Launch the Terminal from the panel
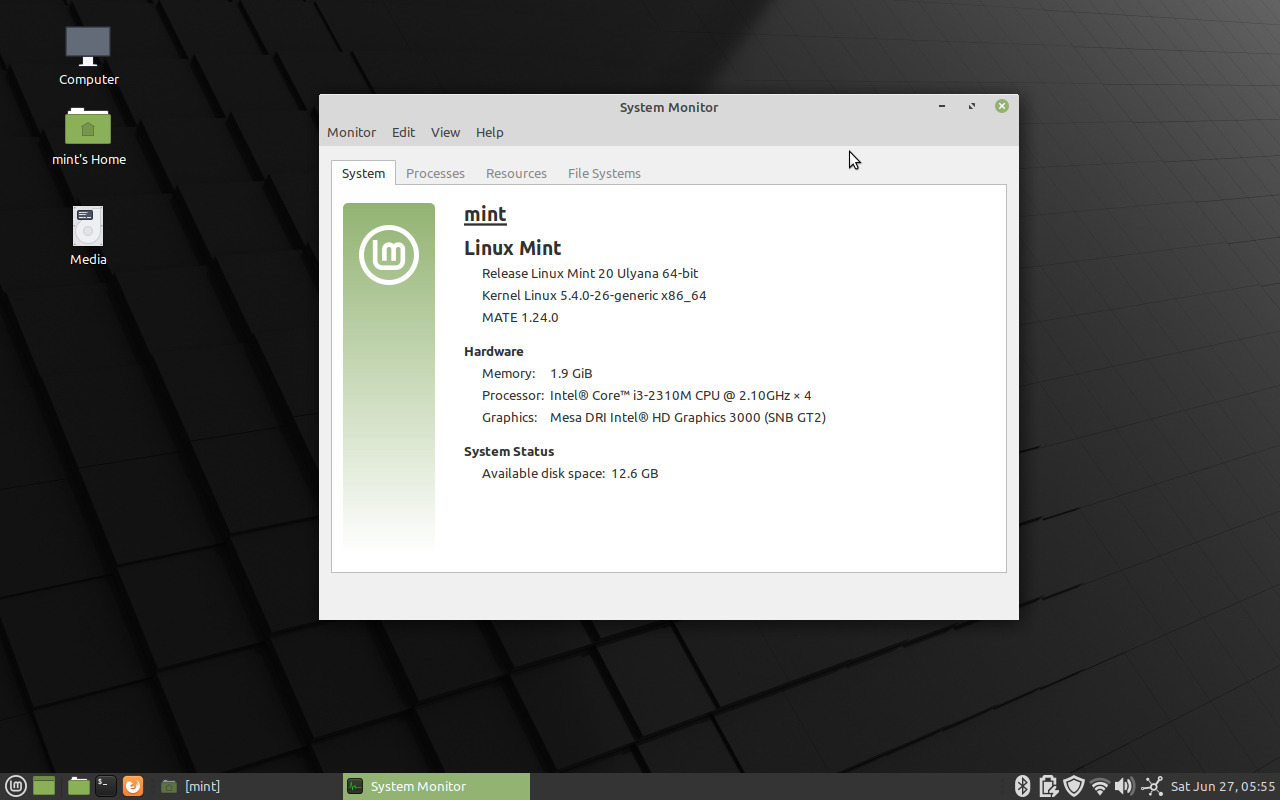The width and height of the screenshot is (1280, 800). pyautogui.click(x=106, y=786)
